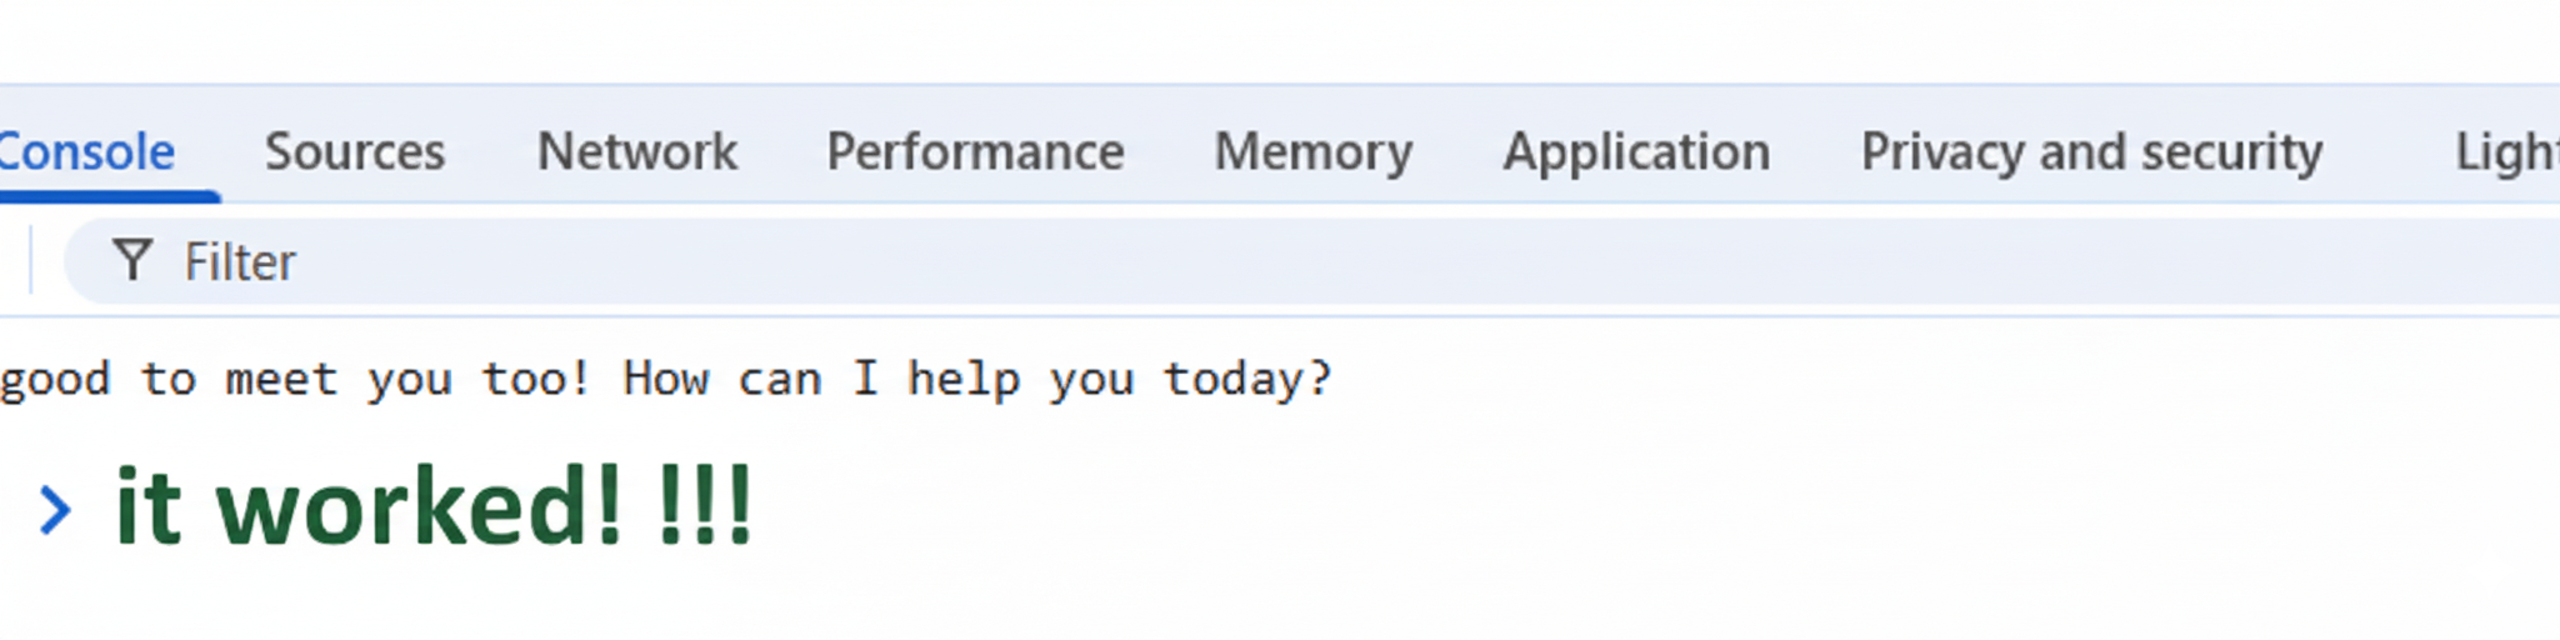
Task: Click the word "it" after the prompt chevron
Action: pos(148,507)
